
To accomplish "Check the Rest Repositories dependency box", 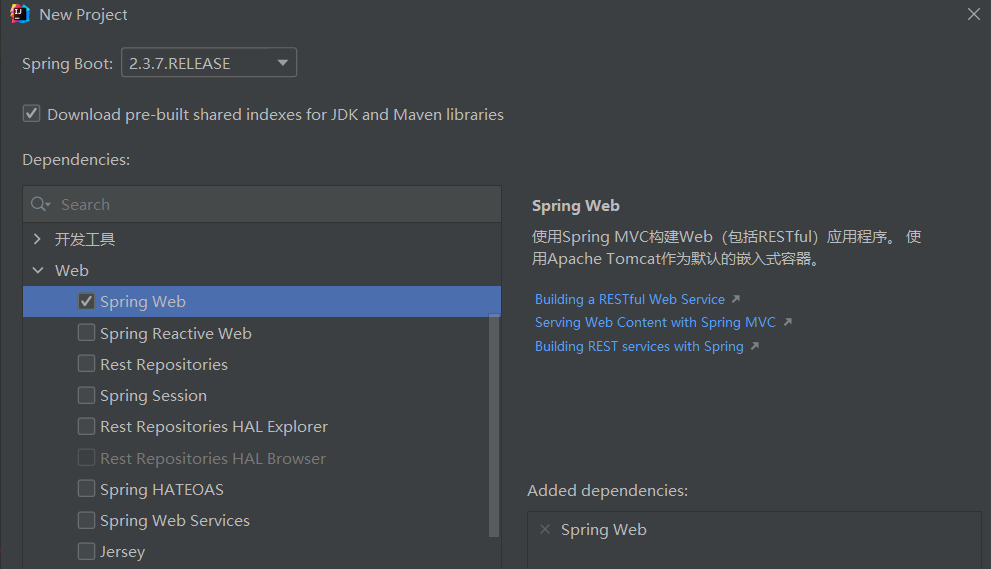I will pyautogui.click(x=87, y=364).
